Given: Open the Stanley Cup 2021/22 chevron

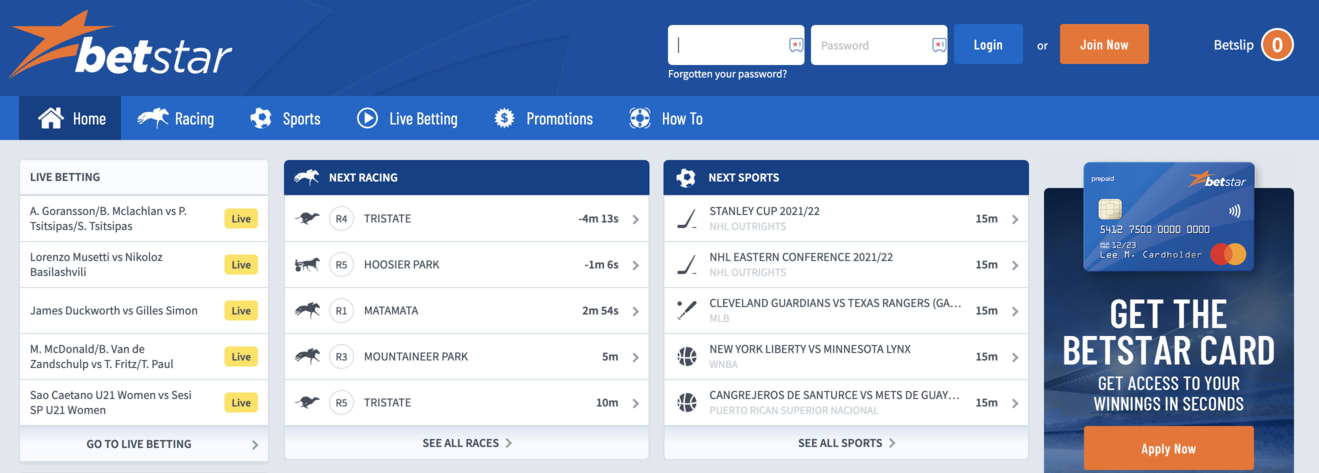Looking at the screenshot, I should coord(1015,219).
